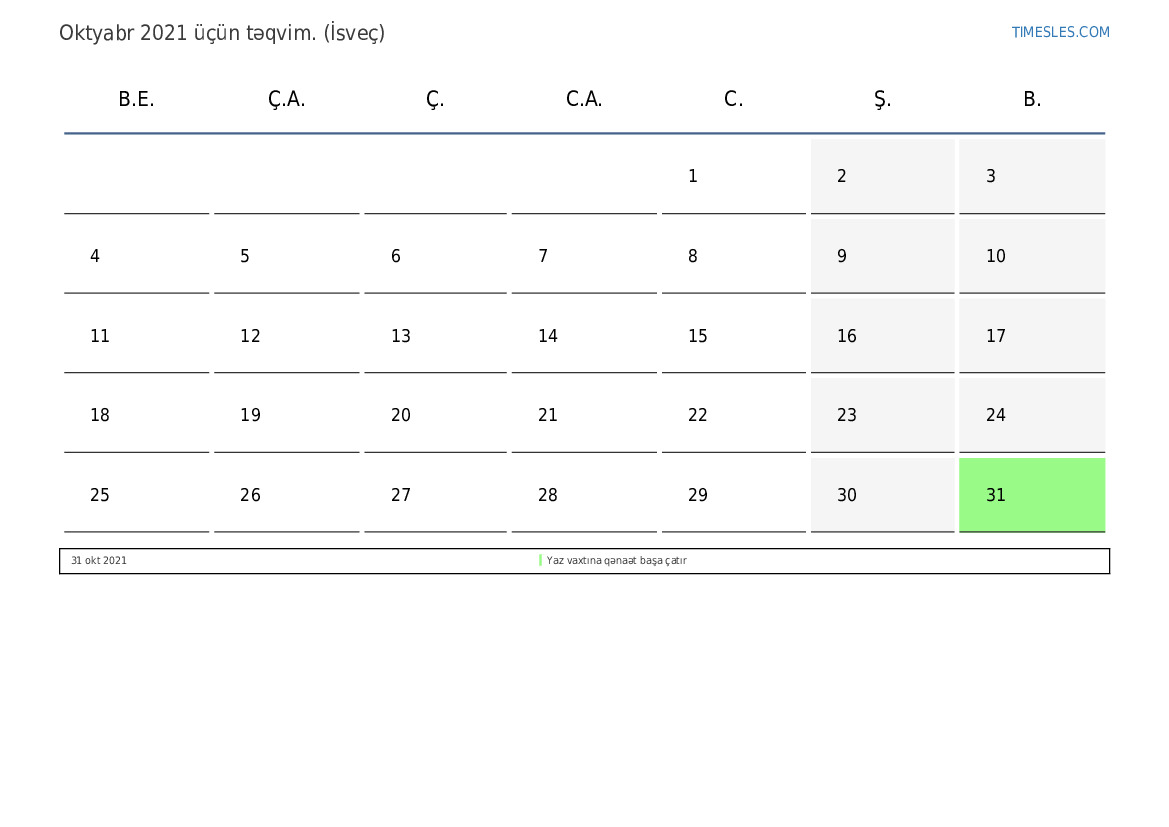The width and height of the screenshot is (1169, 827).
Task: Click day 15 in the calendar
Action: [733, 336]
